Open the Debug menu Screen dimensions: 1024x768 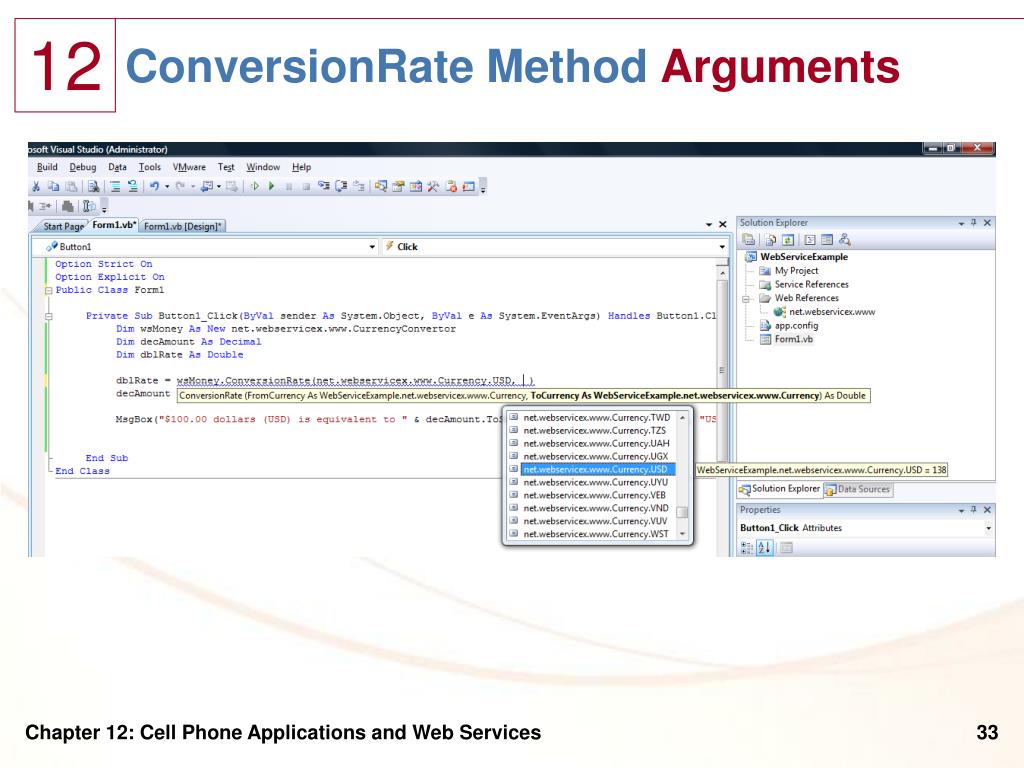83,167
